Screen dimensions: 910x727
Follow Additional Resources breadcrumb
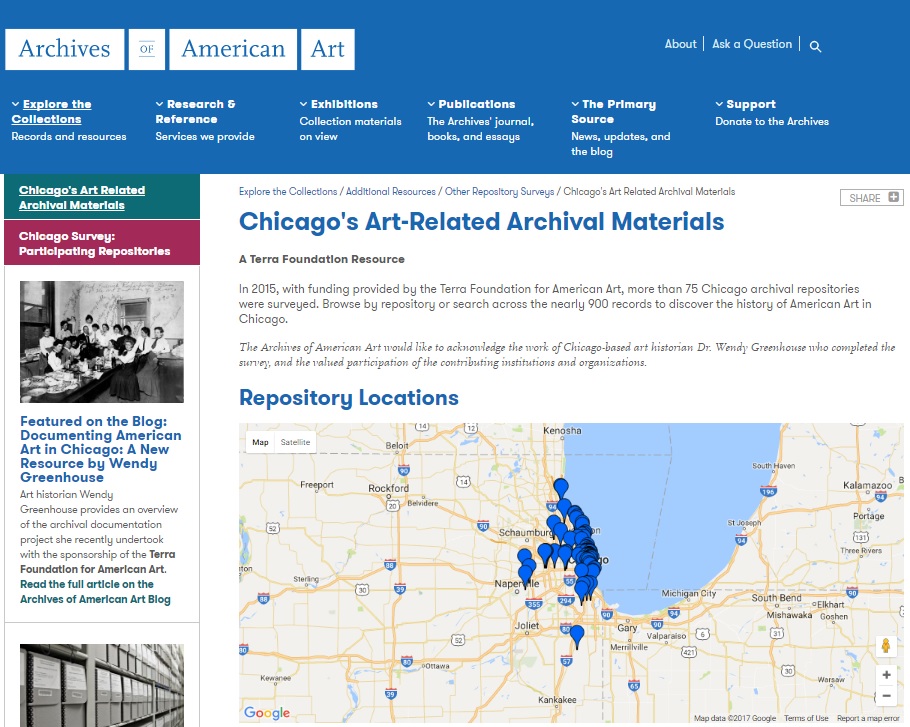391,191
